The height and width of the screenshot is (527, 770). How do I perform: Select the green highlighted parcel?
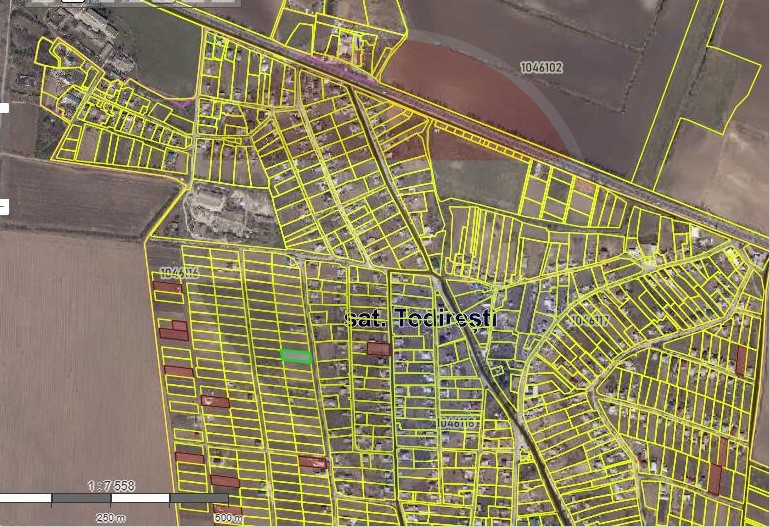coord(295,355)
